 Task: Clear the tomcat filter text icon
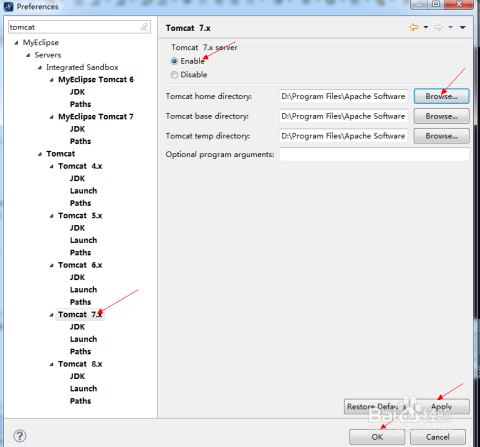[144, 27]
